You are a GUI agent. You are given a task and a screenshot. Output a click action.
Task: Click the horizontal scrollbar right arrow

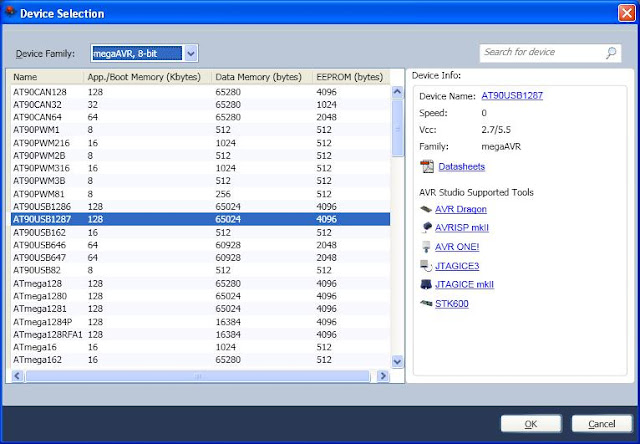[x=383, y=375]
